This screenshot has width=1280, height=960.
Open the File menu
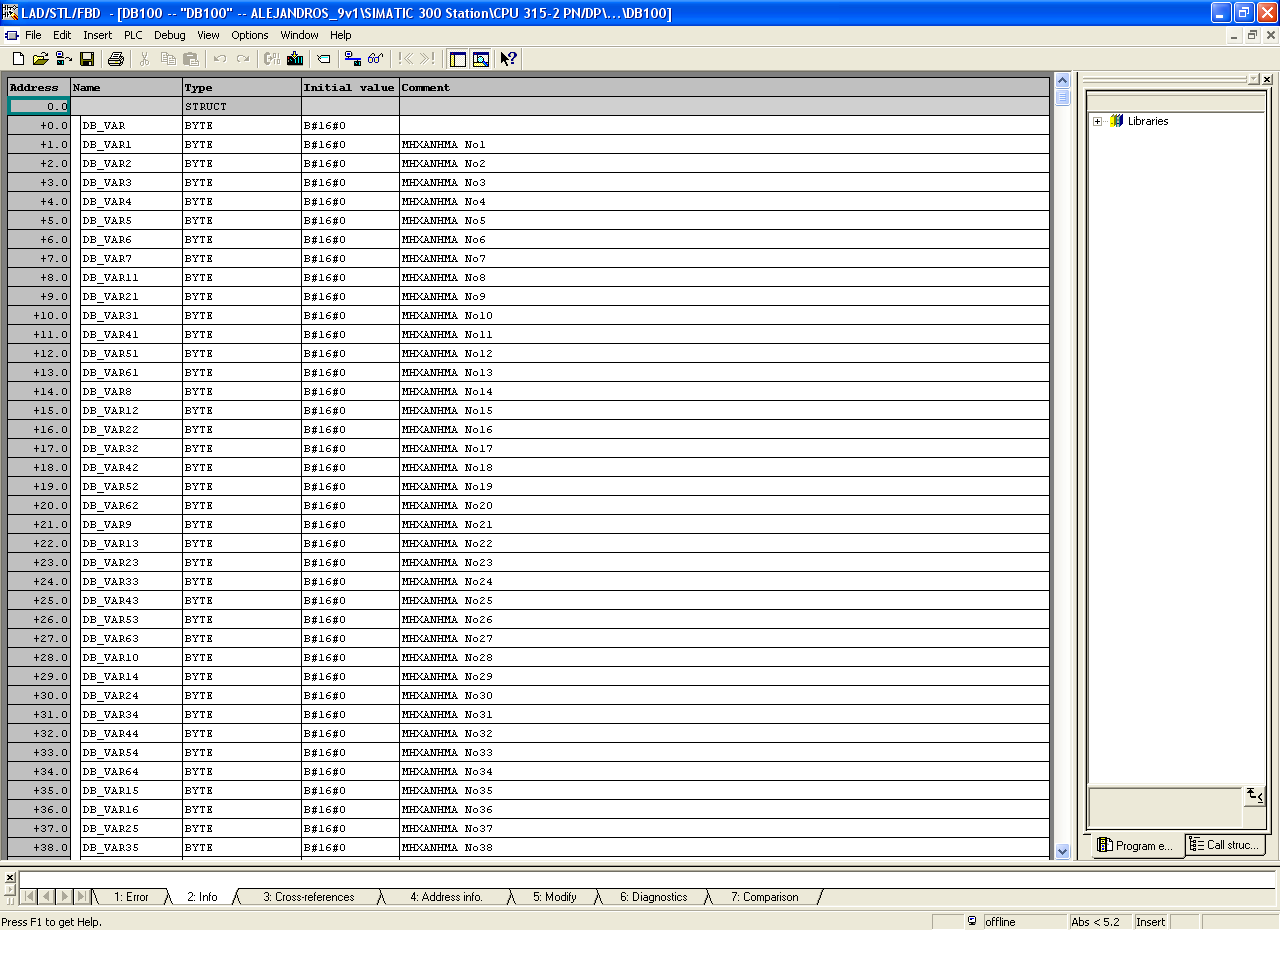click(33, 35)
